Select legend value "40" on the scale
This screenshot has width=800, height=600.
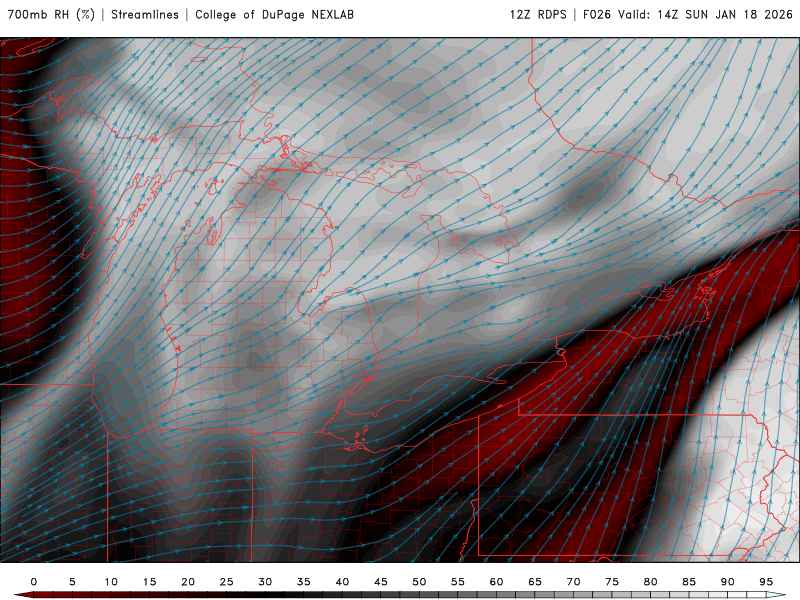[x=342, y=582]
